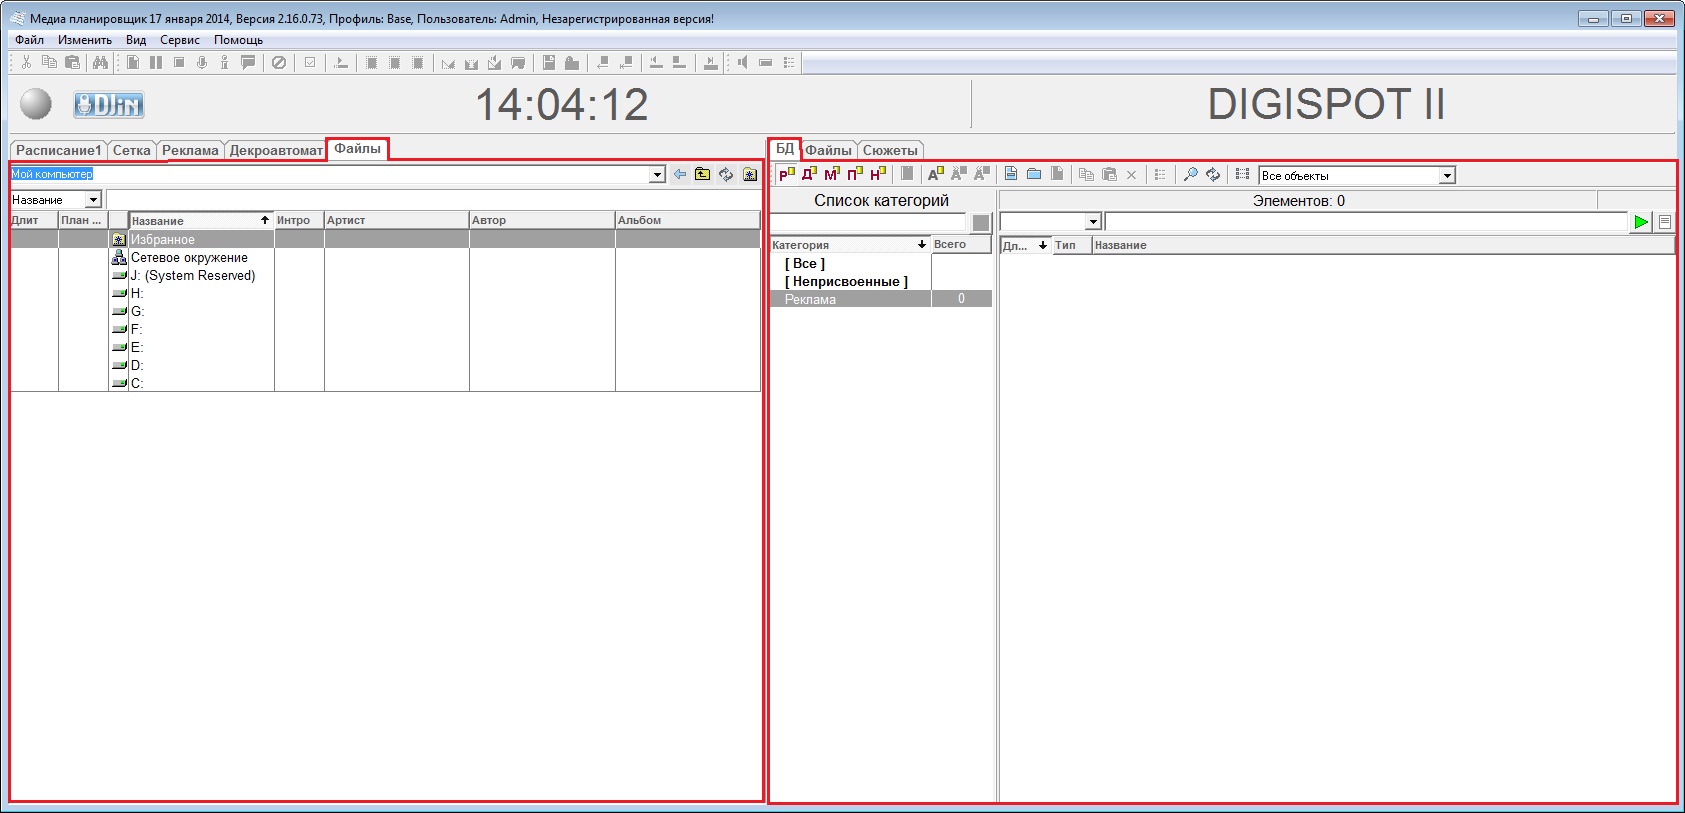Open the small dropdown above the elements list
Image resolution: width=1685 pixels, height=813 pixels.
[1093, 222]
